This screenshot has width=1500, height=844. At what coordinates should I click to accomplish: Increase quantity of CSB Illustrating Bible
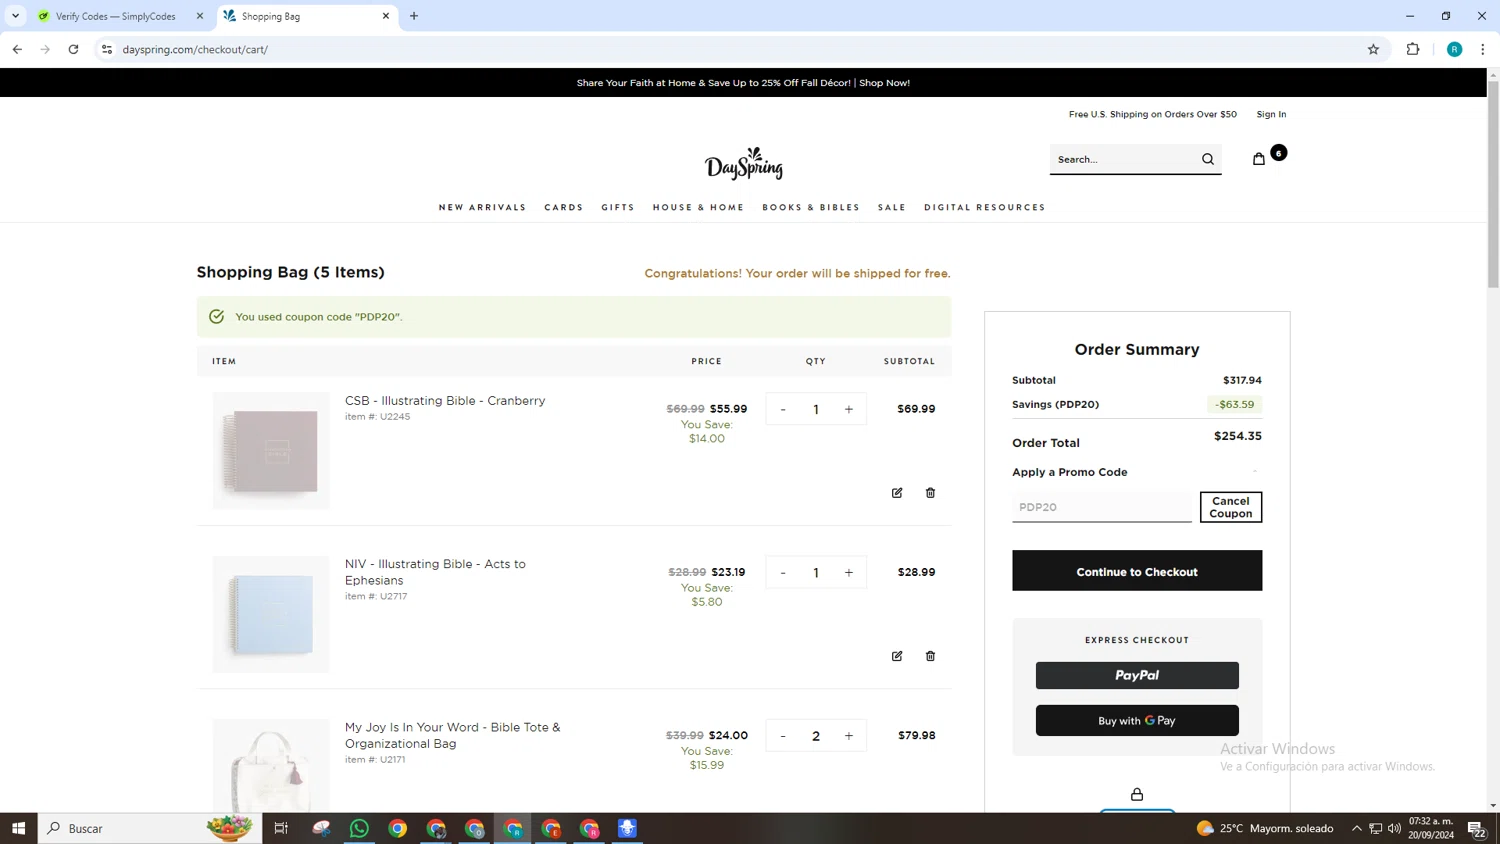(849, 409)
